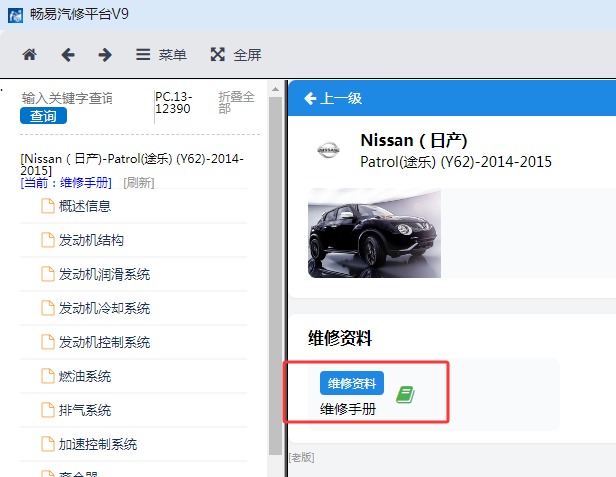Open 发动机冷却系统 section
Image resolution: width=616 pixels, height=477 pixels.
click(x=104, y=308)
